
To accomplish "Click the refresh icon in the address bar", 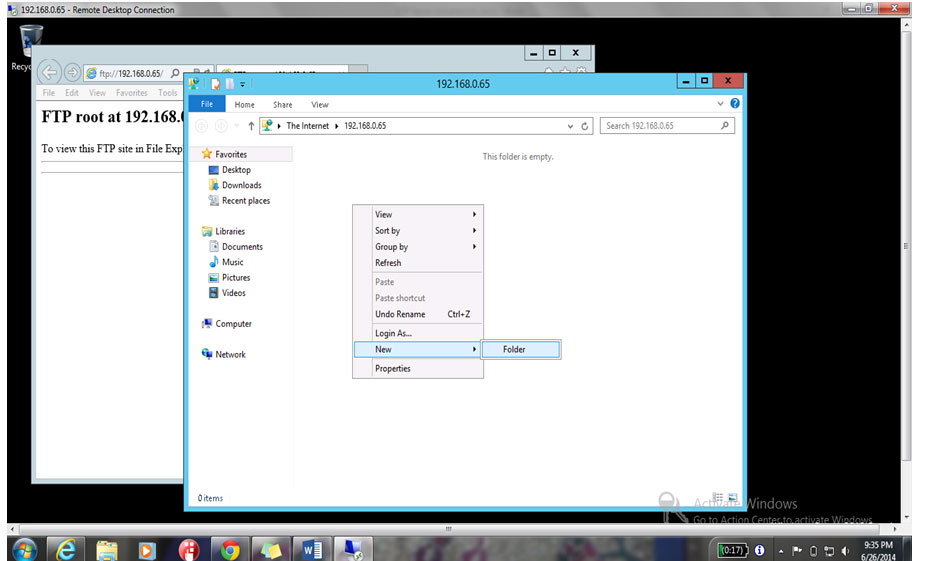I will [x=585, y=126].
